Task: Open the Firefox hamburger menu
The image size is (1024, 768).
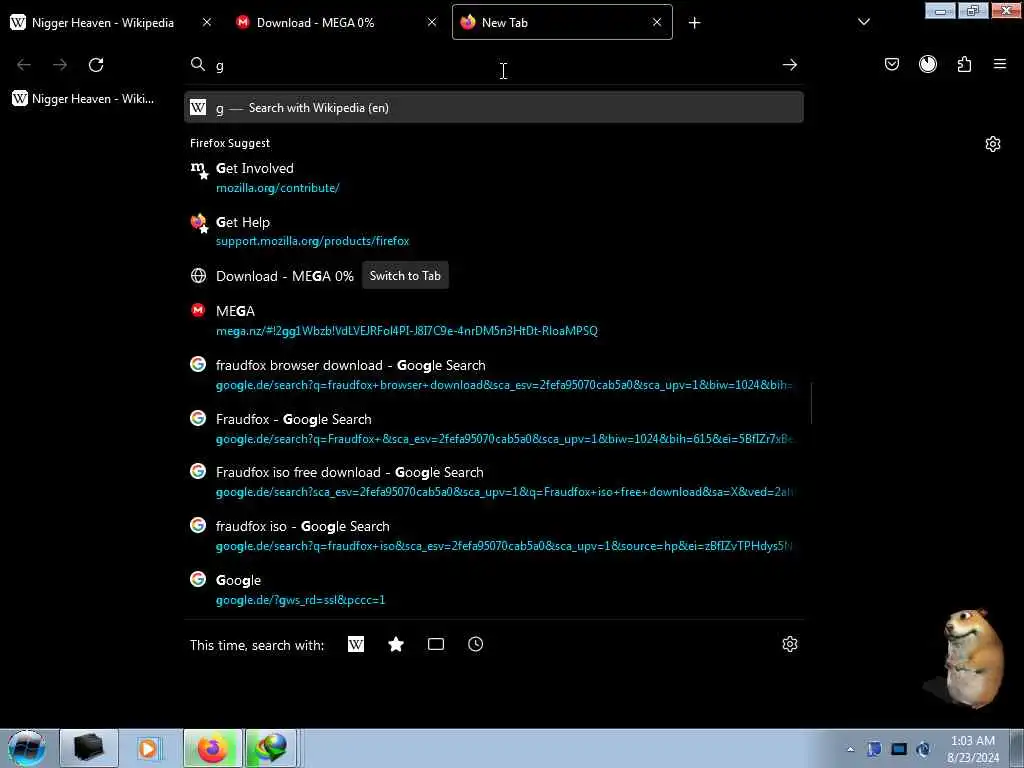Action: (1000, 64)
